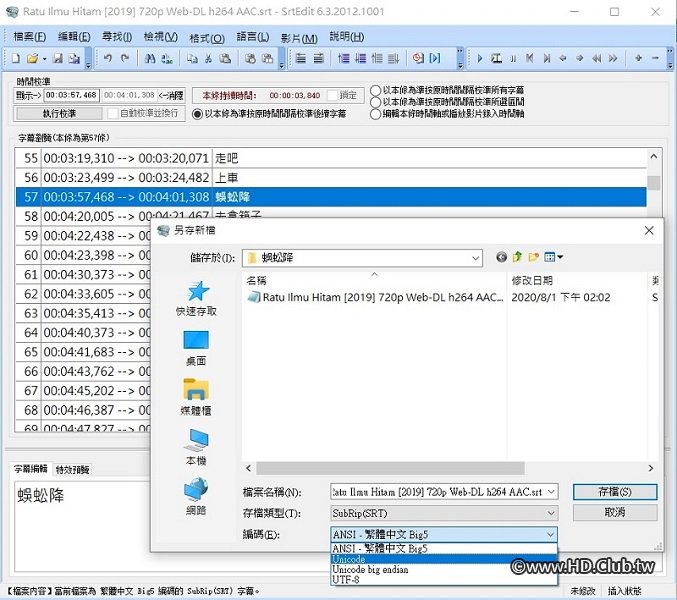Select Libraries (媒體櫃) in dialog sidebar
The image size is (677, 600).
pyautogui.click(x=196, y=398)
